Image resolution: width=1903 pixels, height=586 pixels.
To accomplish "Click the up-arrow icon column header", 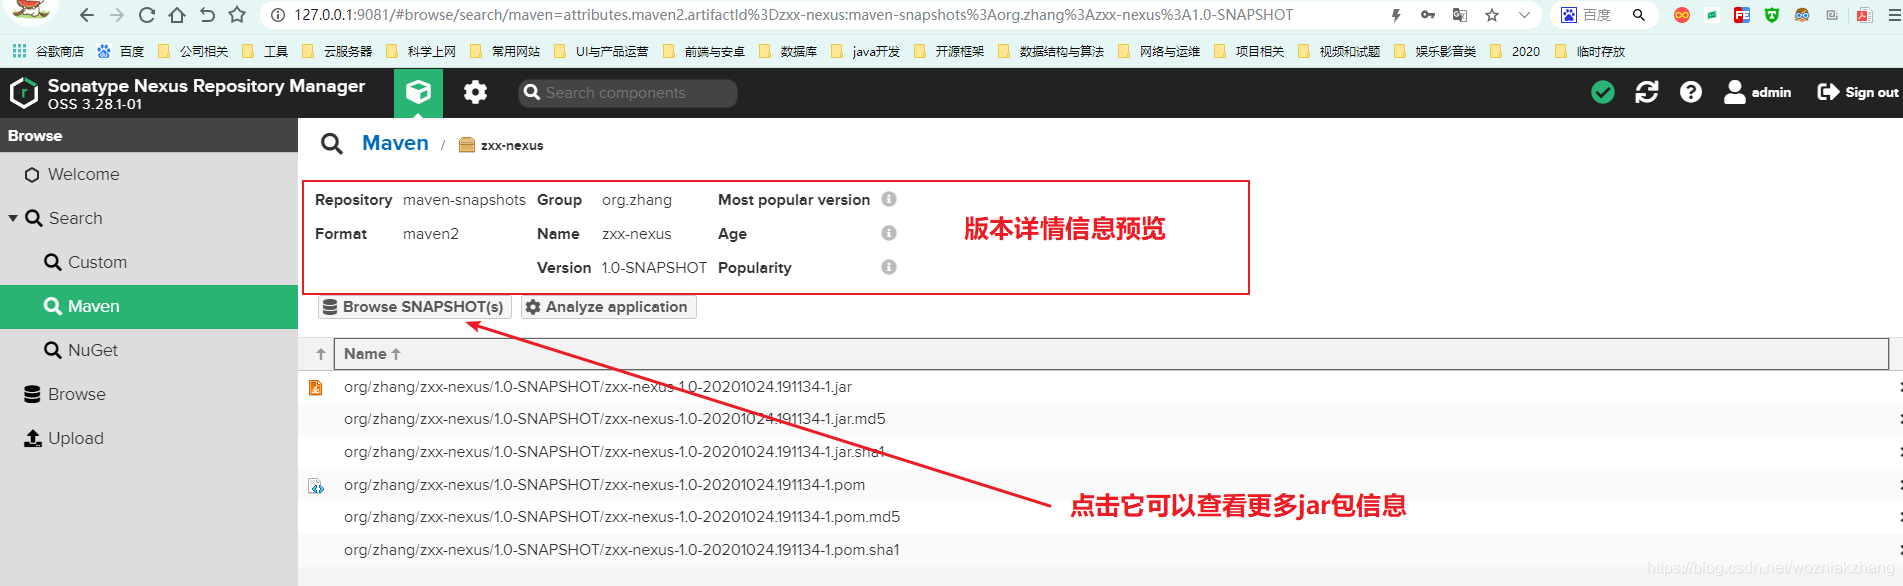I will tap(320, 354).
